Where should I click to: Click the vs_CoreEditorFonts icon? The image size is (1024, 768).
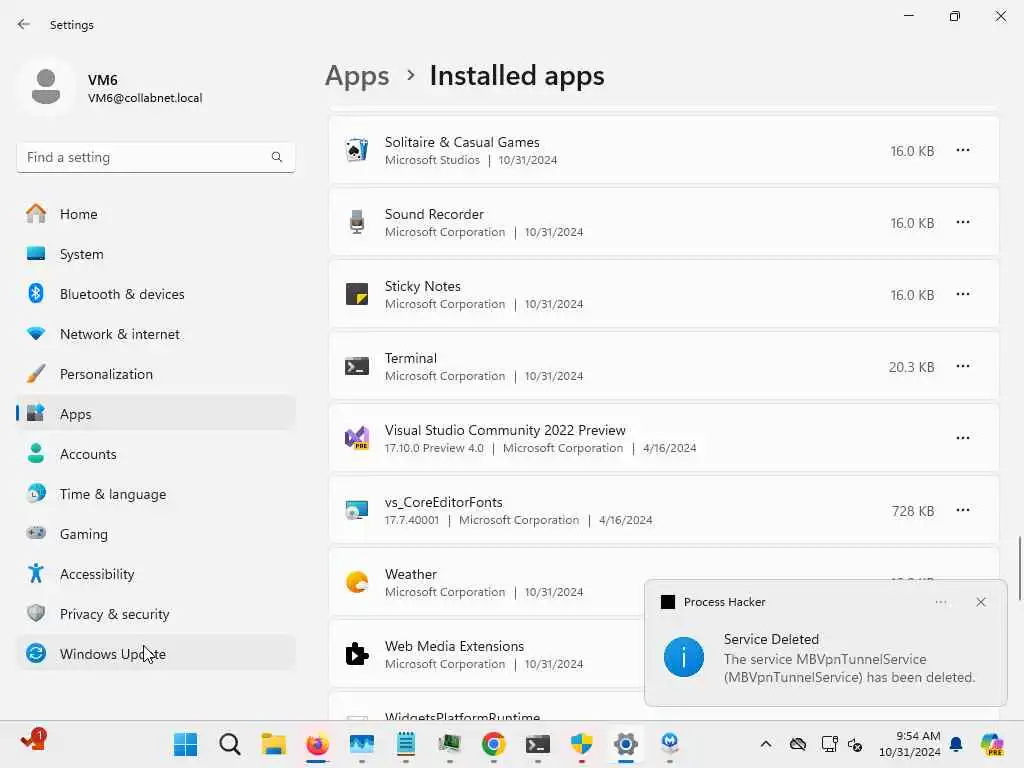tap(357, 510)
